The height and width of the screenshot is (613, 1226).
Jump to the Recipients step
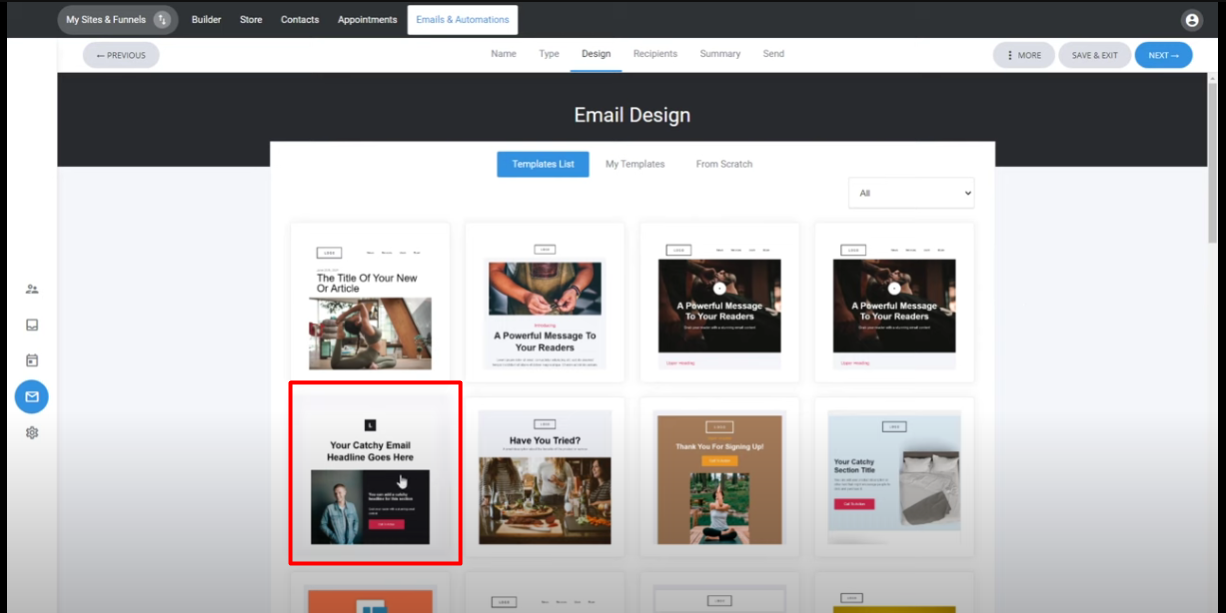click(x=655, y=54)
